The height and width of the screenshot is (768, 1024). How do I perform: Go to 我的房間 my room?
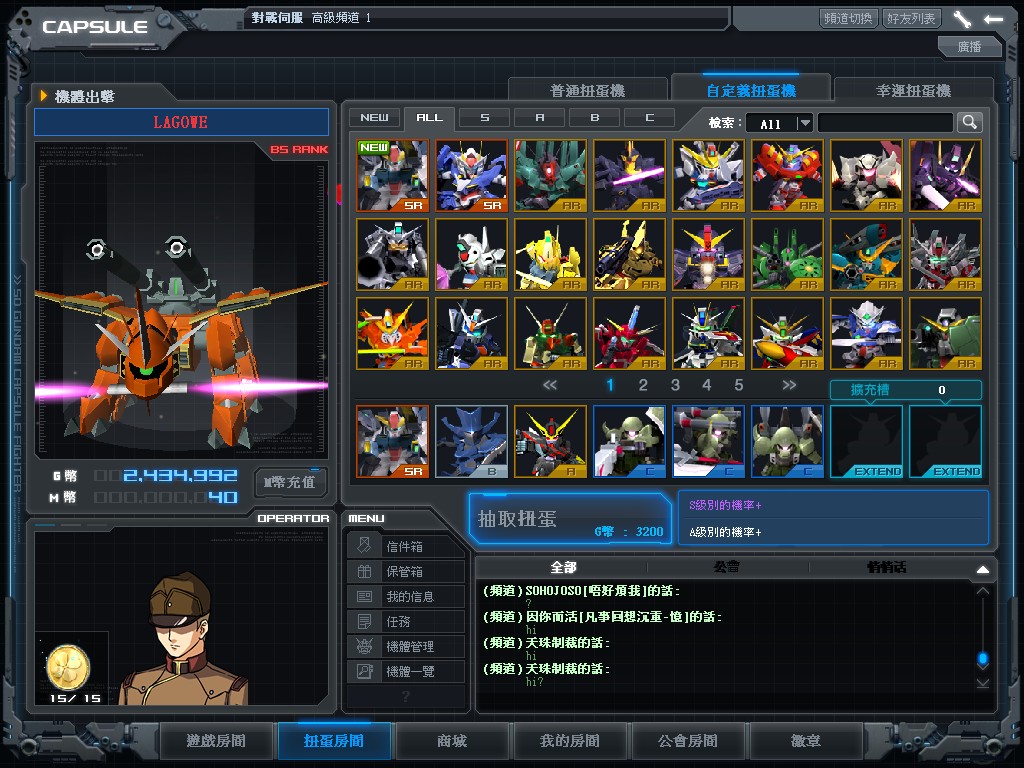[x=569, y=741]
